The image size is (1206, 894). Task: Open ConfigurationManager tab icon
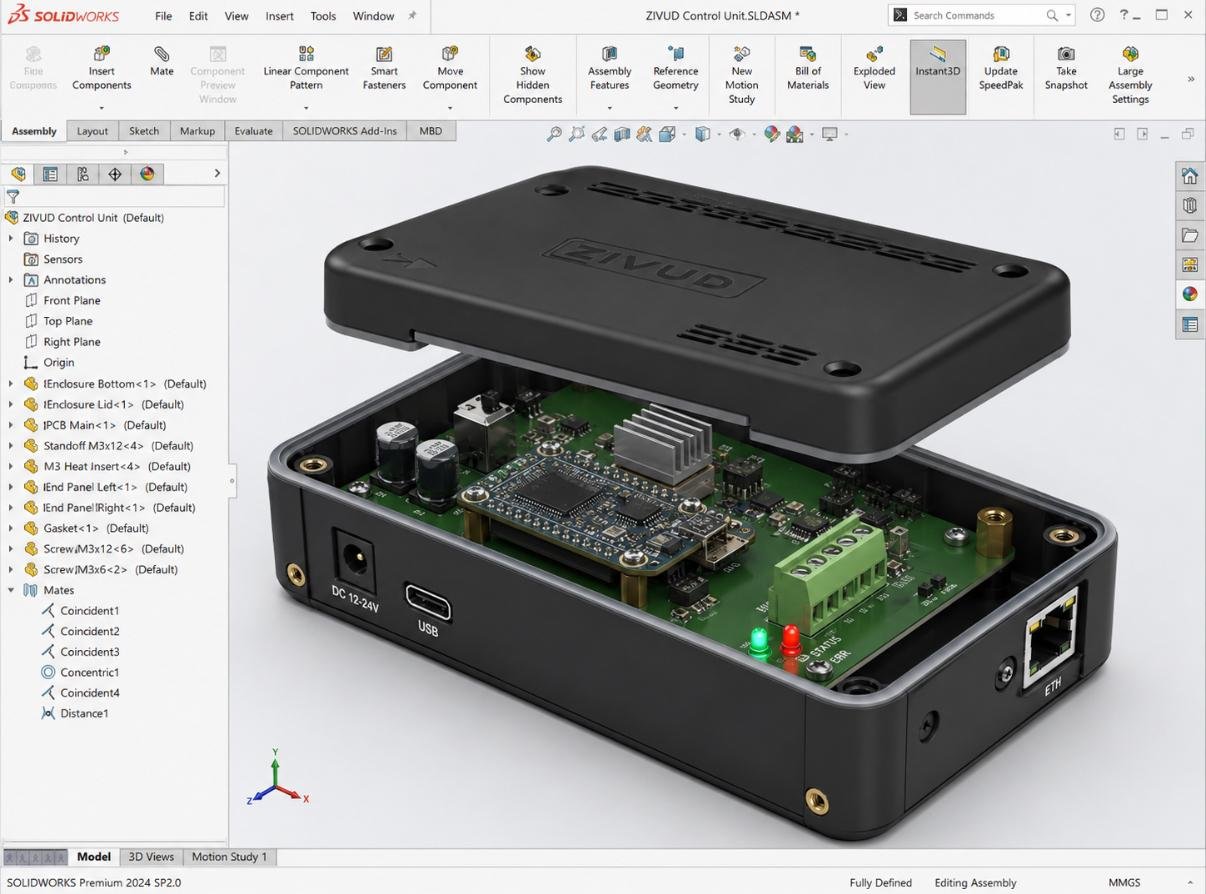83,174
